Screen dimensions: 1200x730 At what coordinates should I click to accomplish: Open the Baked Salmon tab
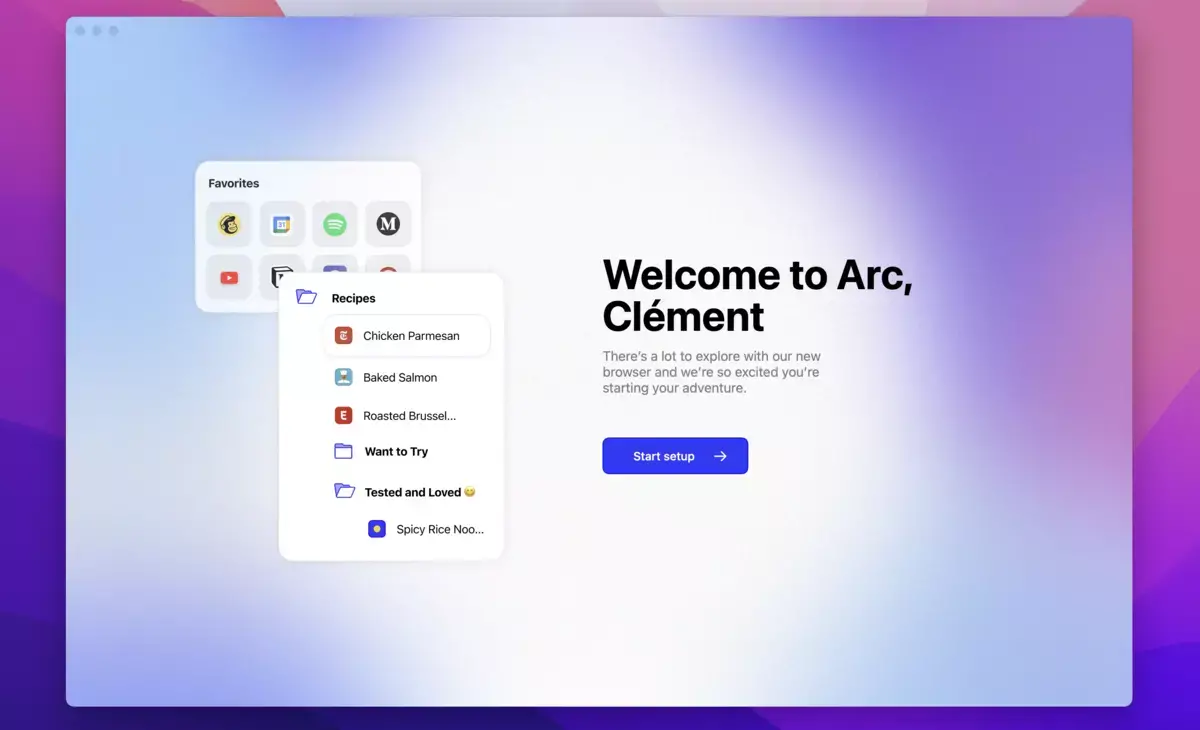400,377
